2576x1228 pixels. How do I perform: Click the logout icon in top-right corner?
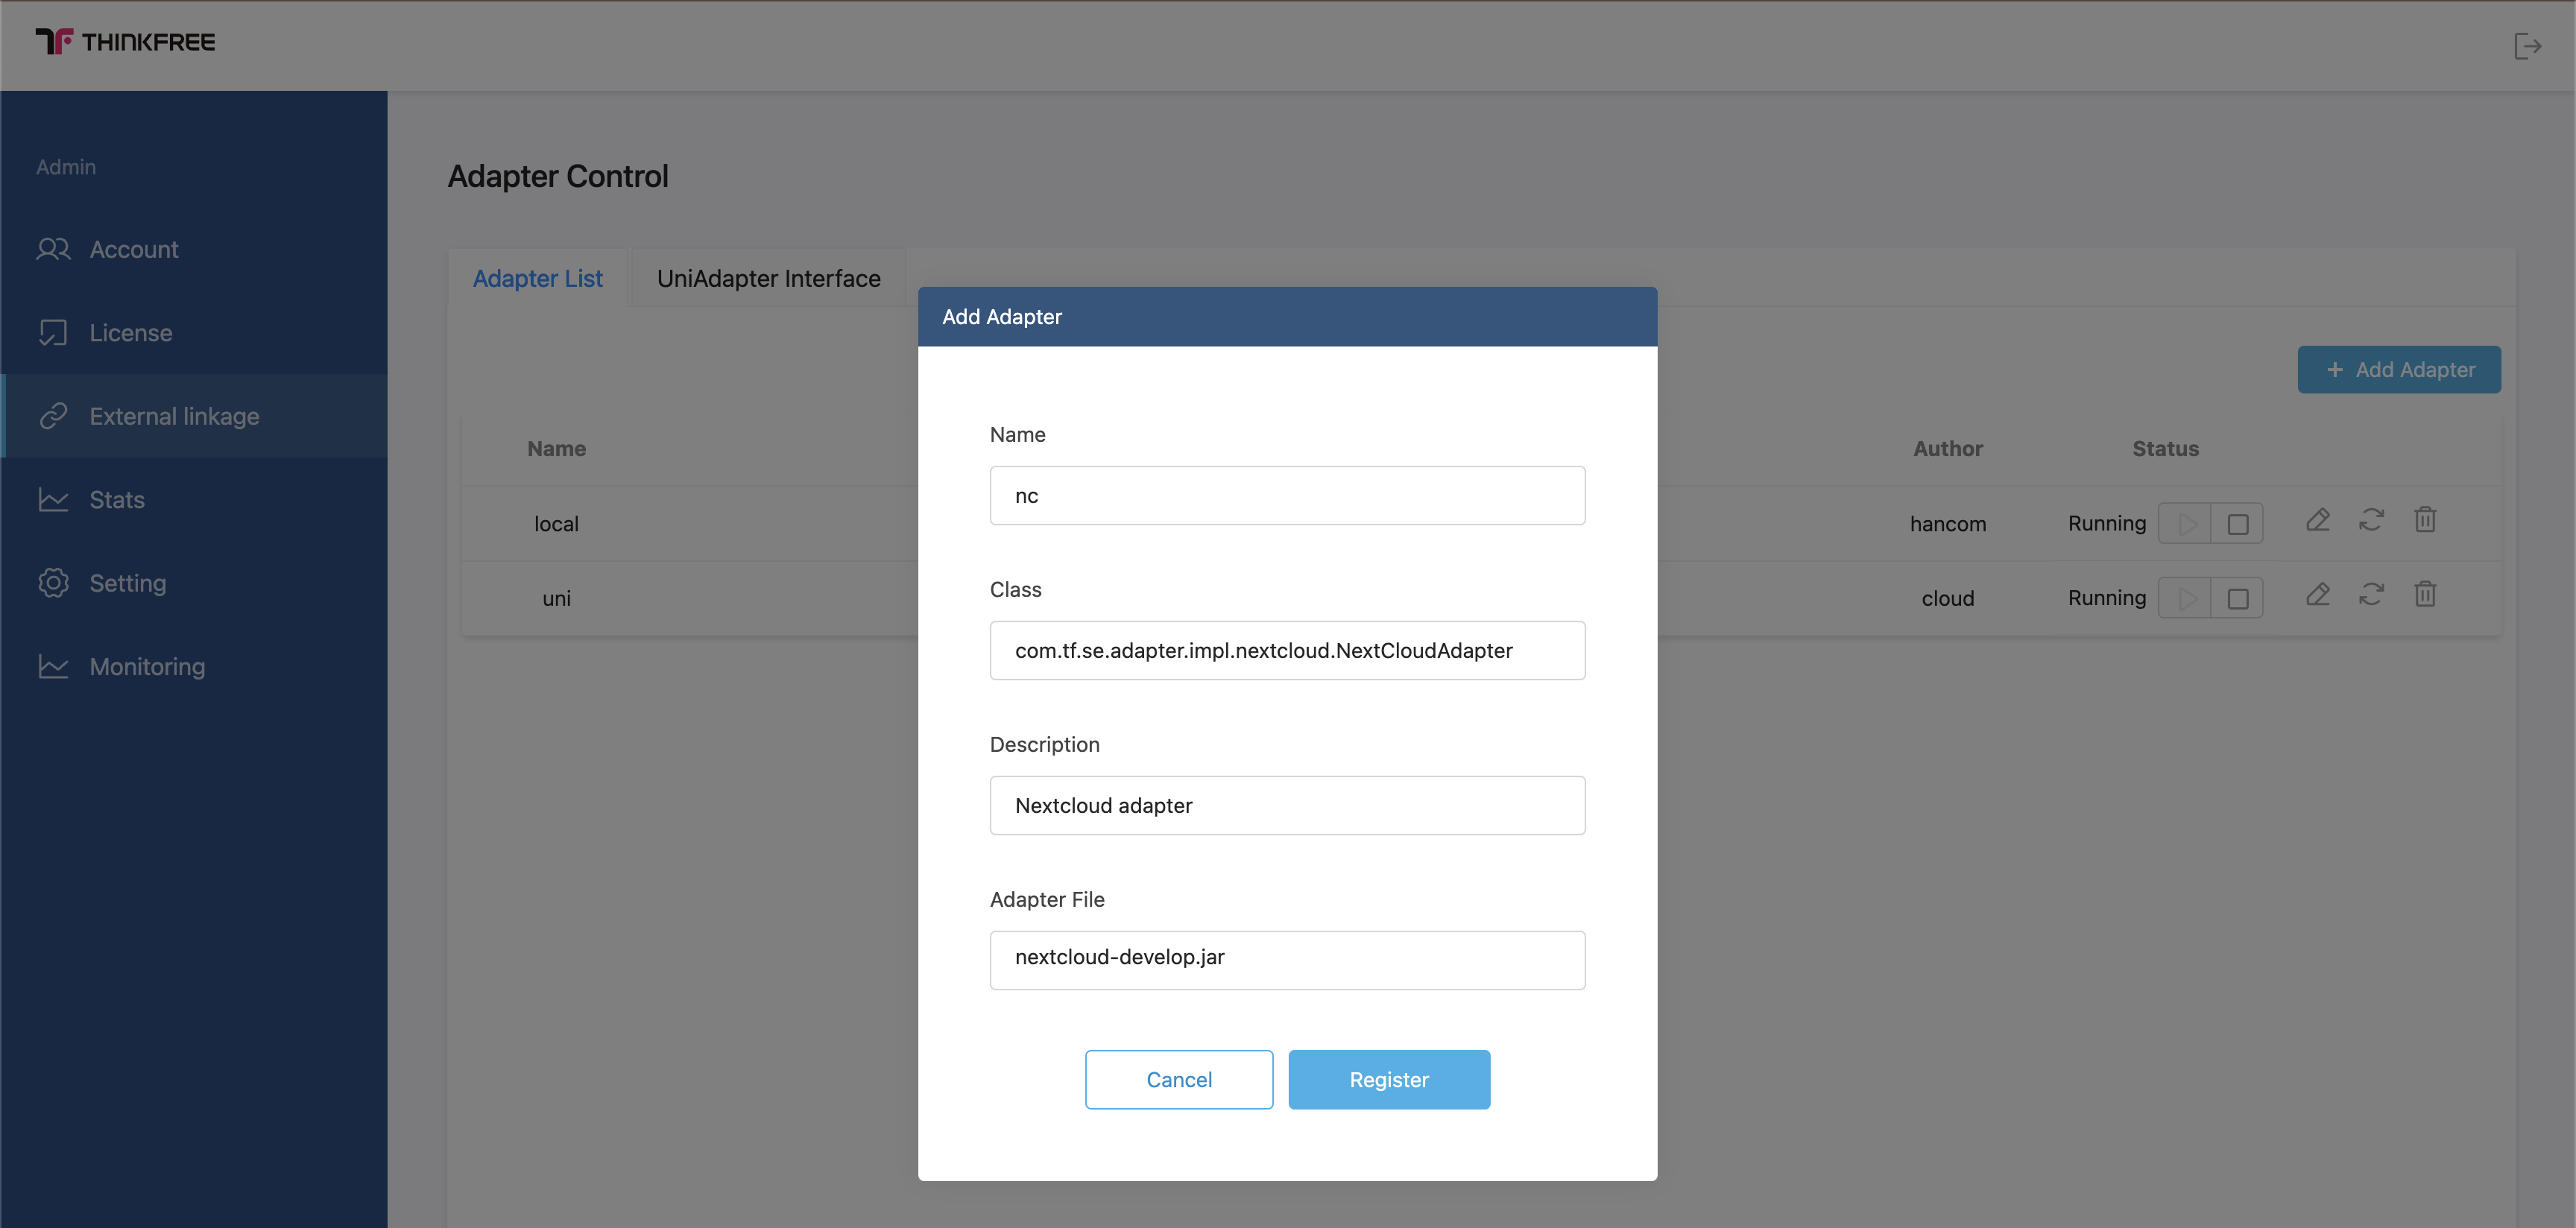coord(2527,46)
